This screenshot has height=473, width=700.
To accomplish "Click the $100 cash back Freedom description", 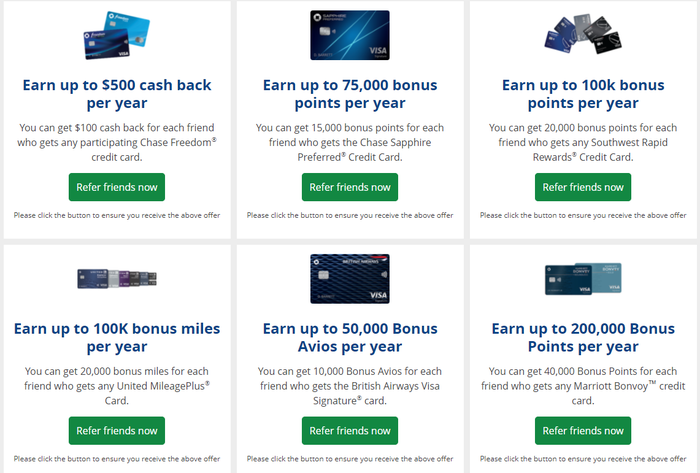I will pos(117,142).
